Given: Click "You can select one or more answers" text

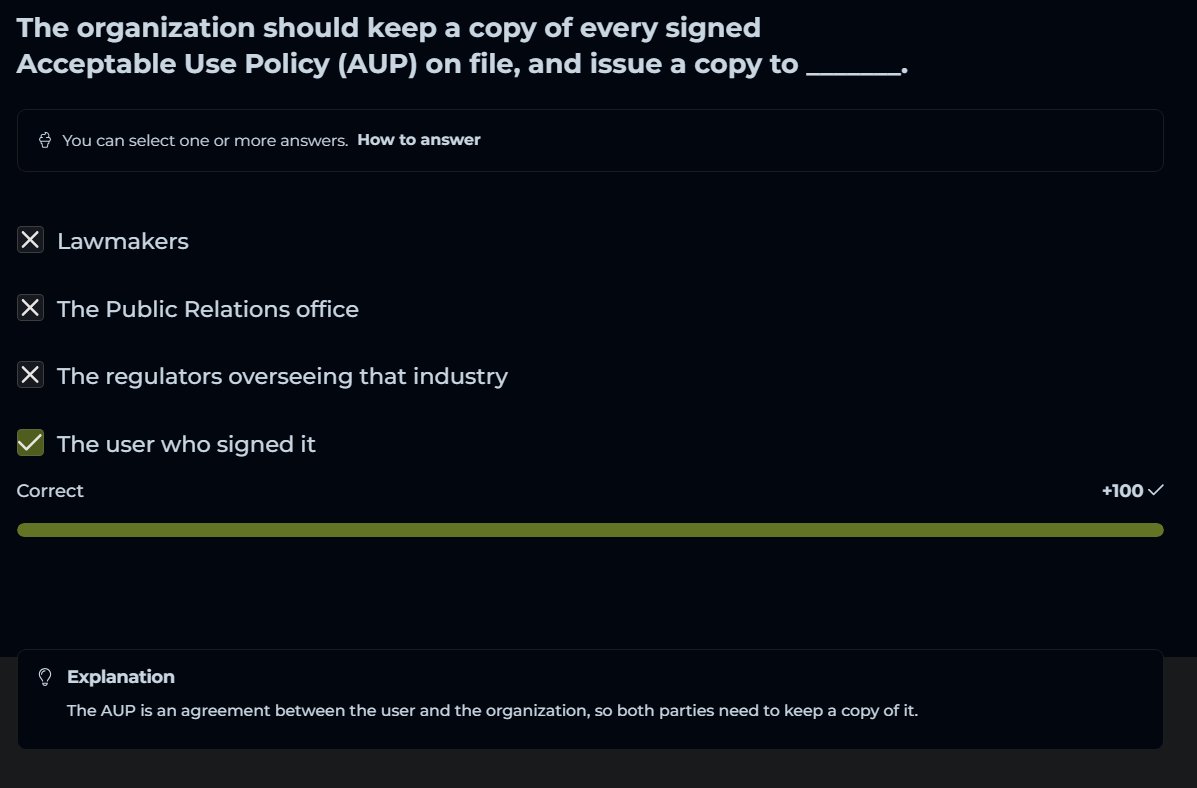Looking at the screenshot, I should pyautogui.click(x=205, y=140).
